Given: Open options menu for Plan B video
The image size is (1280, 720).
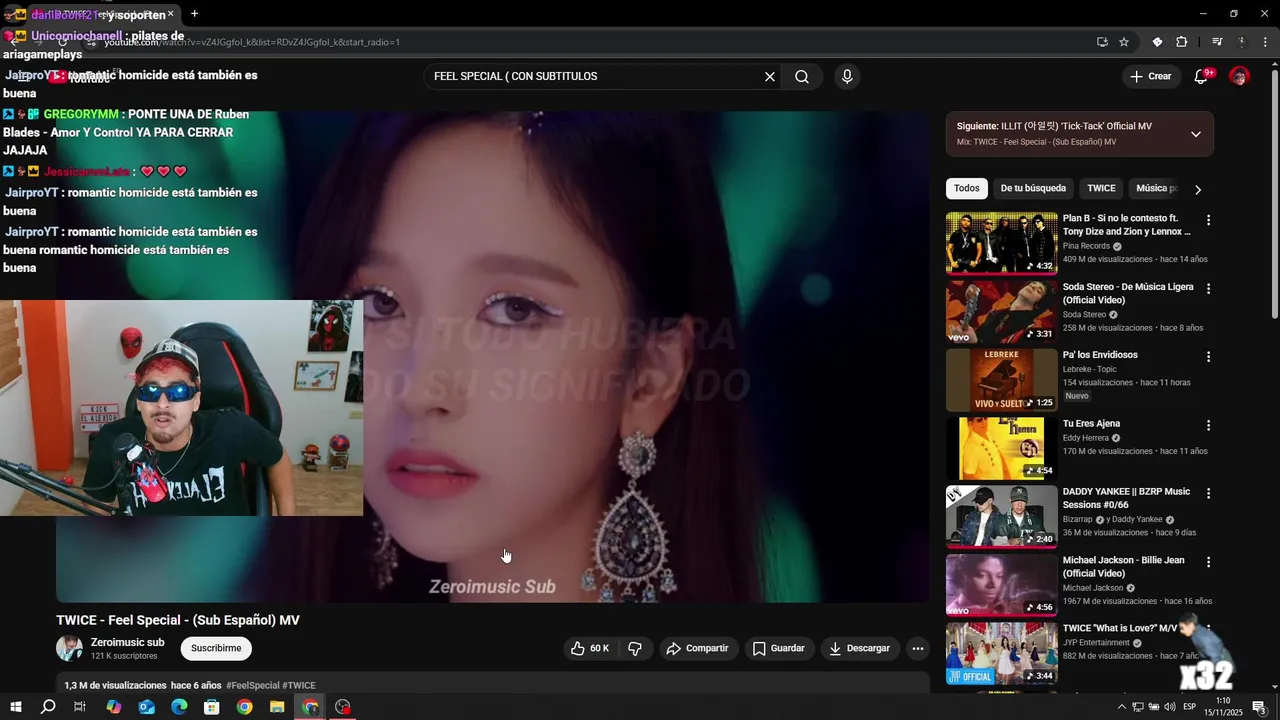Looking at the screenshot, I should [x=1208, y=220].
